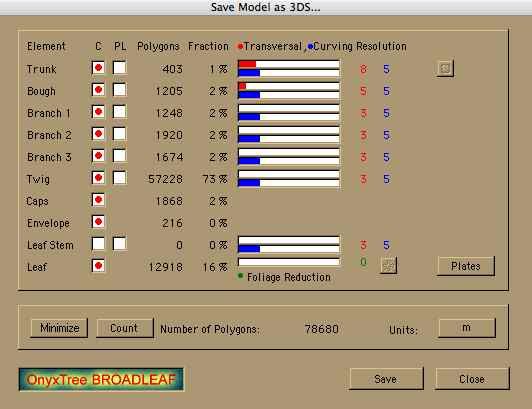Image resolution: width=532 pixels, height=409 pixels.
Task: Click the Caps polygon count 1868
Action: tap(169, 201)
